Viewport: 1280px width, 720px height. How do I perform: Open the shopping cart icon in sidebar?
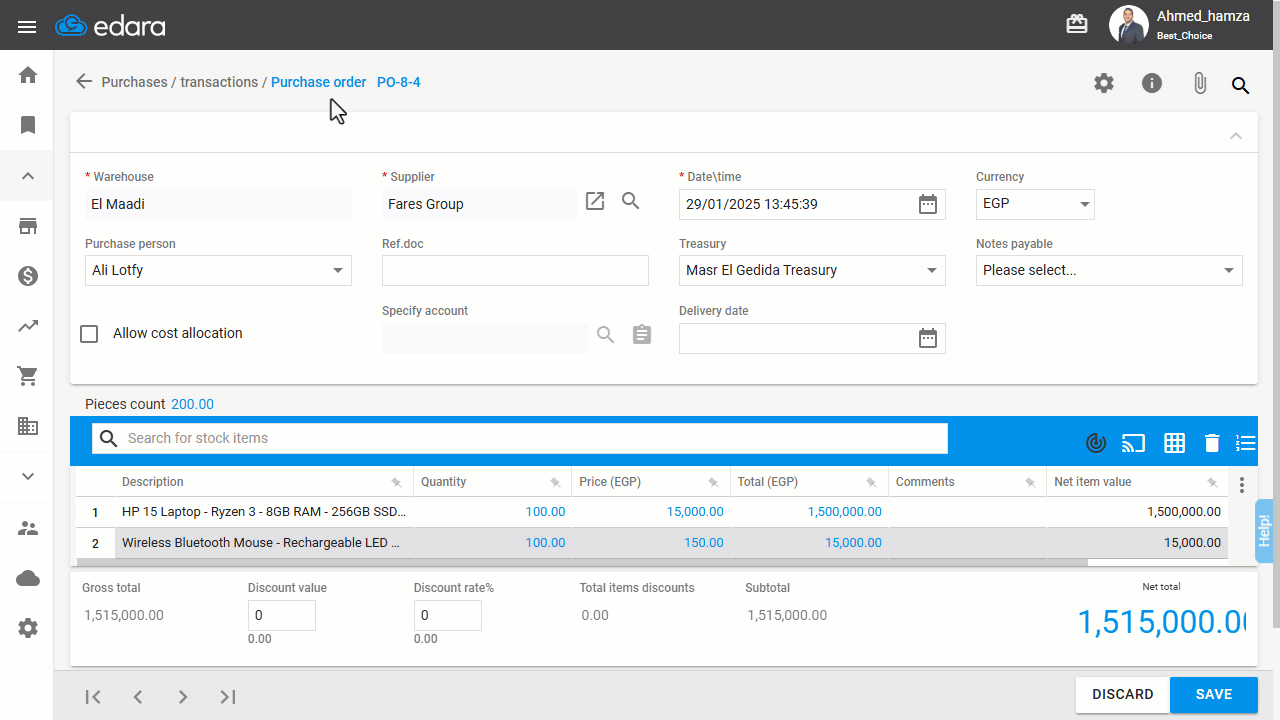click(28, 376)
